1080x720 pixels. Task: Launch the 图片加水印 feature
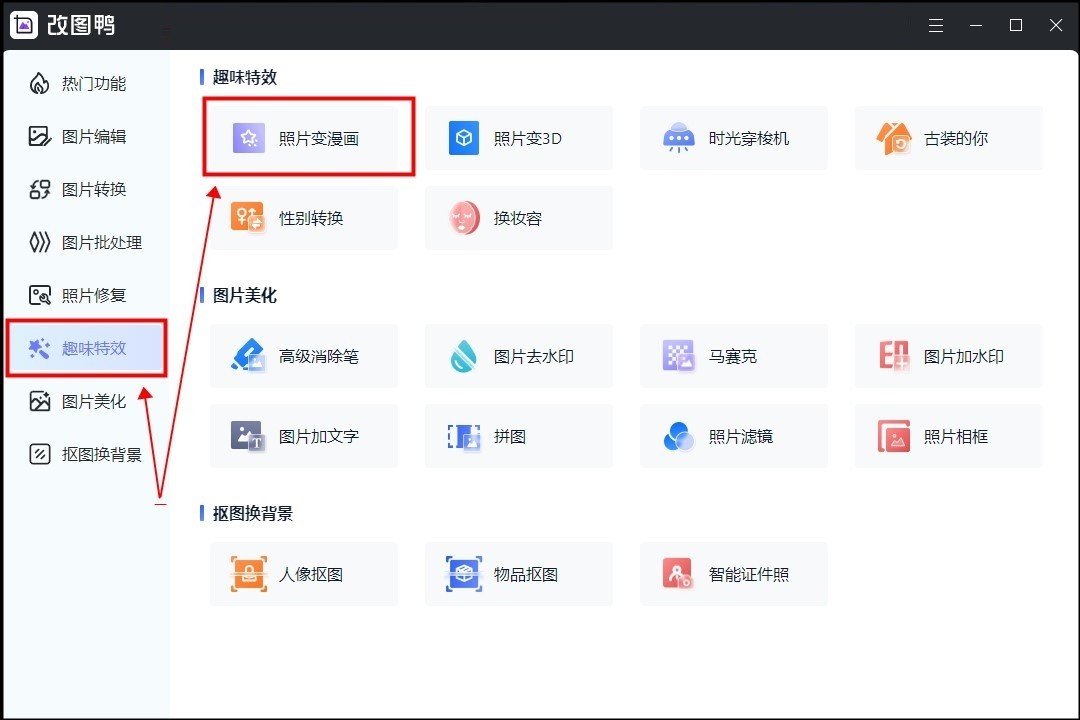(948, 356)
